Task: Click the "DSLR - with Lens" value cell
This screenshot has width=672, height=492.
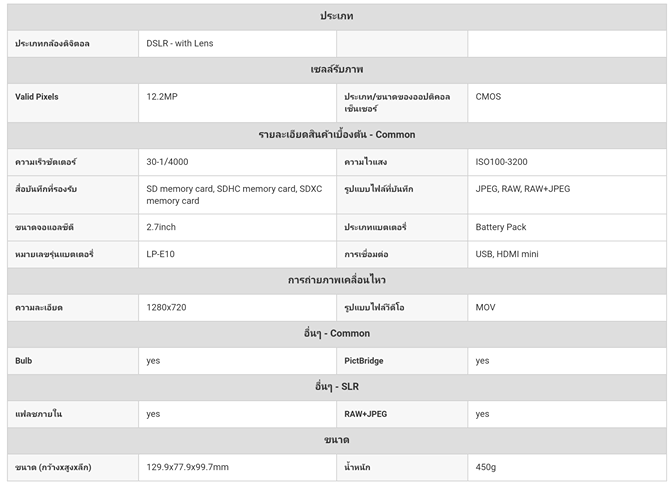Action: click(x=180, y=44)
